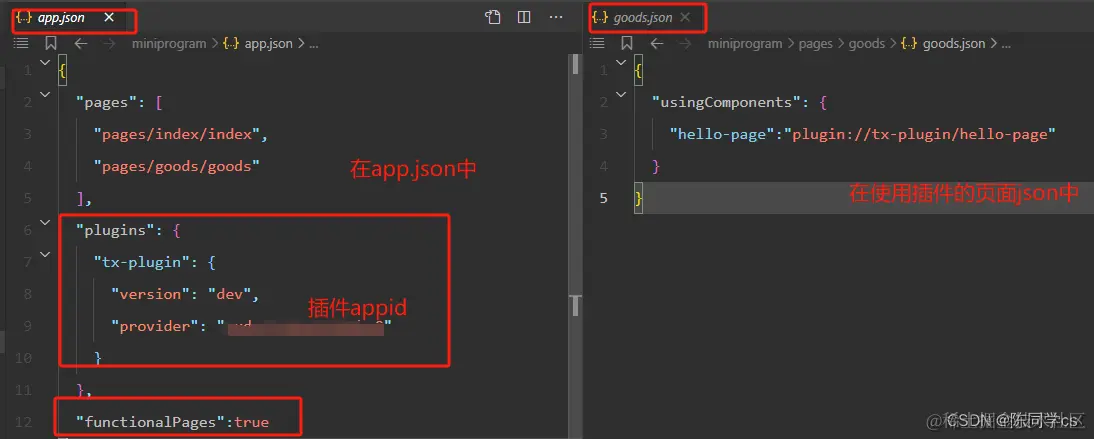Viewport: 1094px width, 439px height.
Task: Click the "version" key
Action: click(151, 295)
